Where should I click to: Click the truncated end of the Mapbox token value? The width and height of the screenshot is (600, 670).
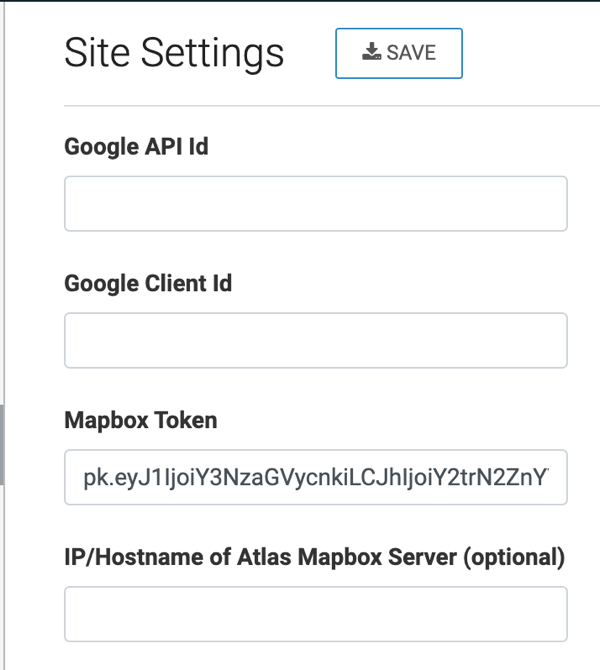click(542, 477)
